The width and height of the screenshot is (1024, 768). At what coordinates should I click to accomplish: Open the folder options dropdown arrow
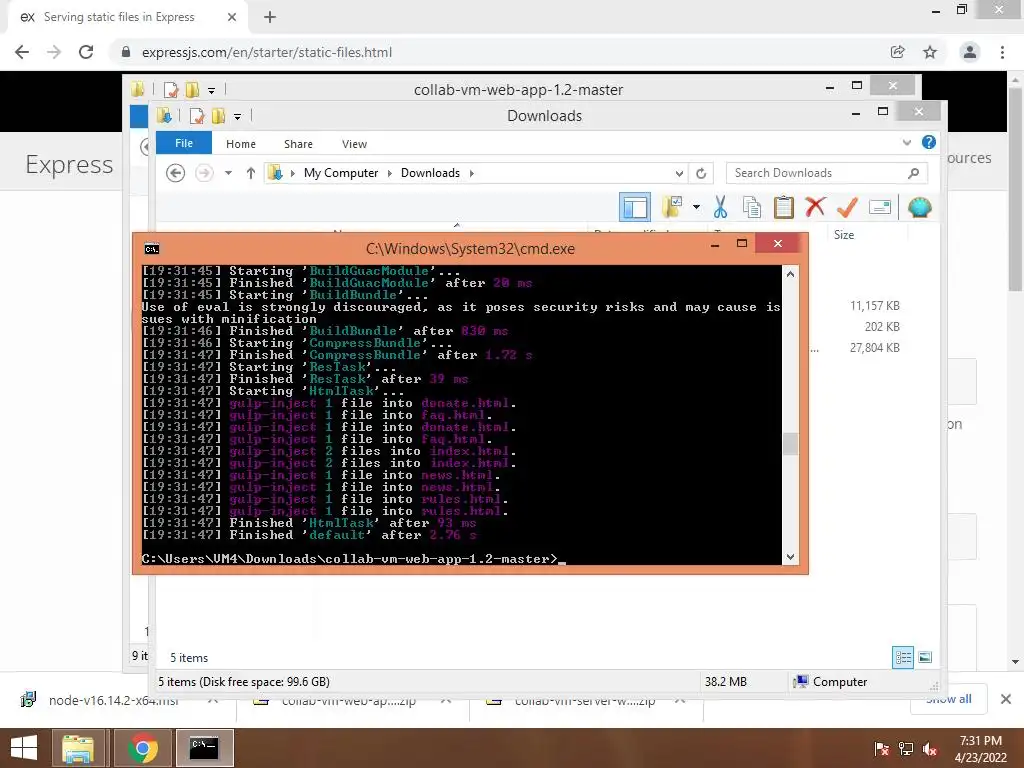(x=696, y=207)
